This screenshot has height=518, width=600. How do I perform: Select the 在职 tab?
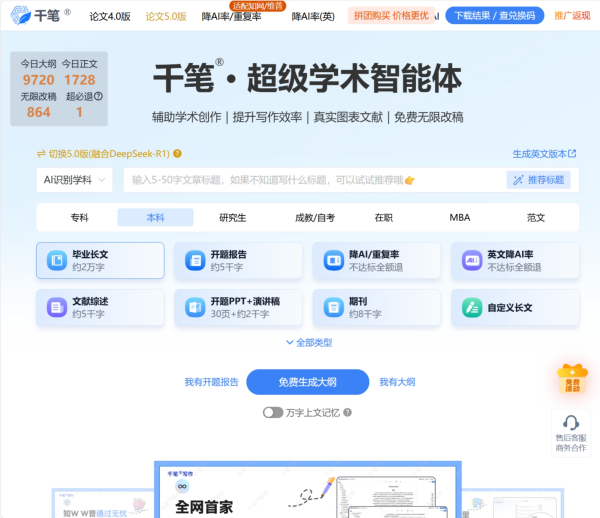[x=383, y=217]
